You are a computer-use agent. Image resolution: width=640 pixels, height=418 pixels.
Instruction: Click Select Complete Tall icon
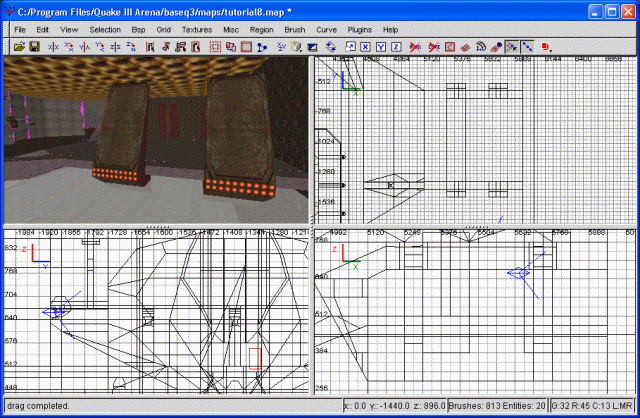point(149,47)
